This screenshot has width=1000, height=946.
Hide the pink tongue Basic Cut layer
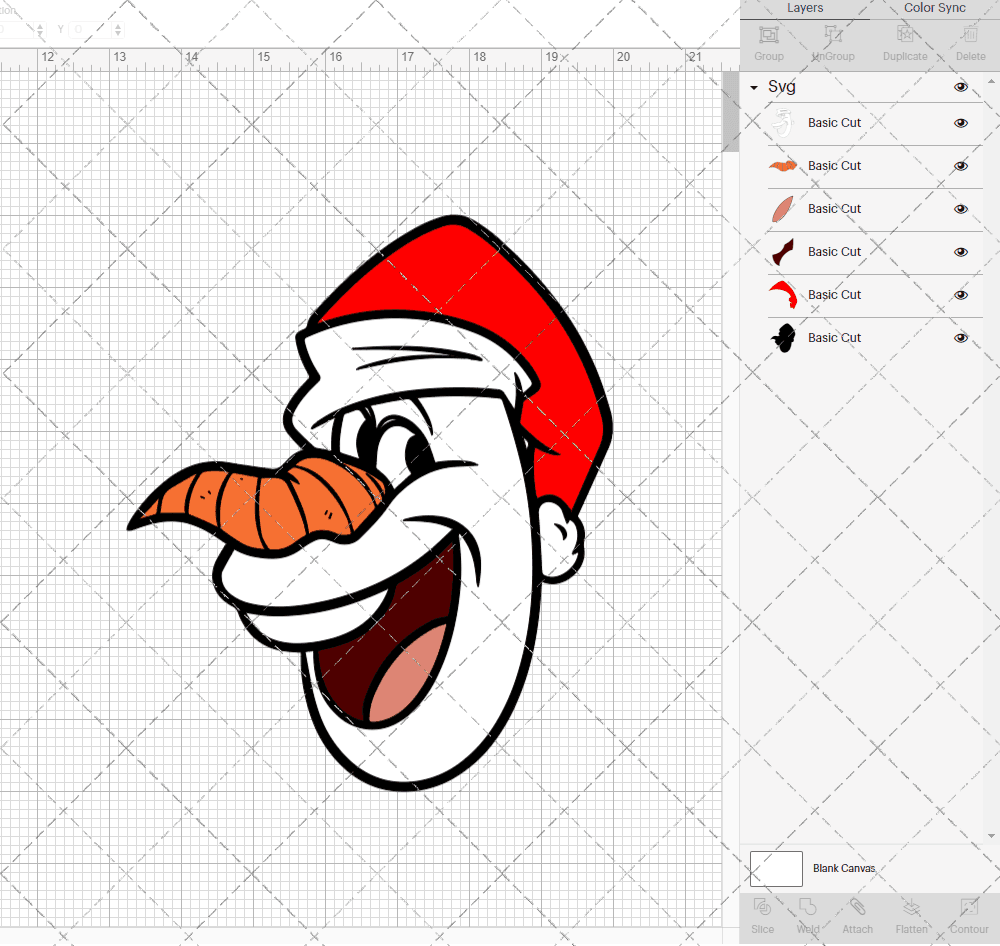coord(960,209)
